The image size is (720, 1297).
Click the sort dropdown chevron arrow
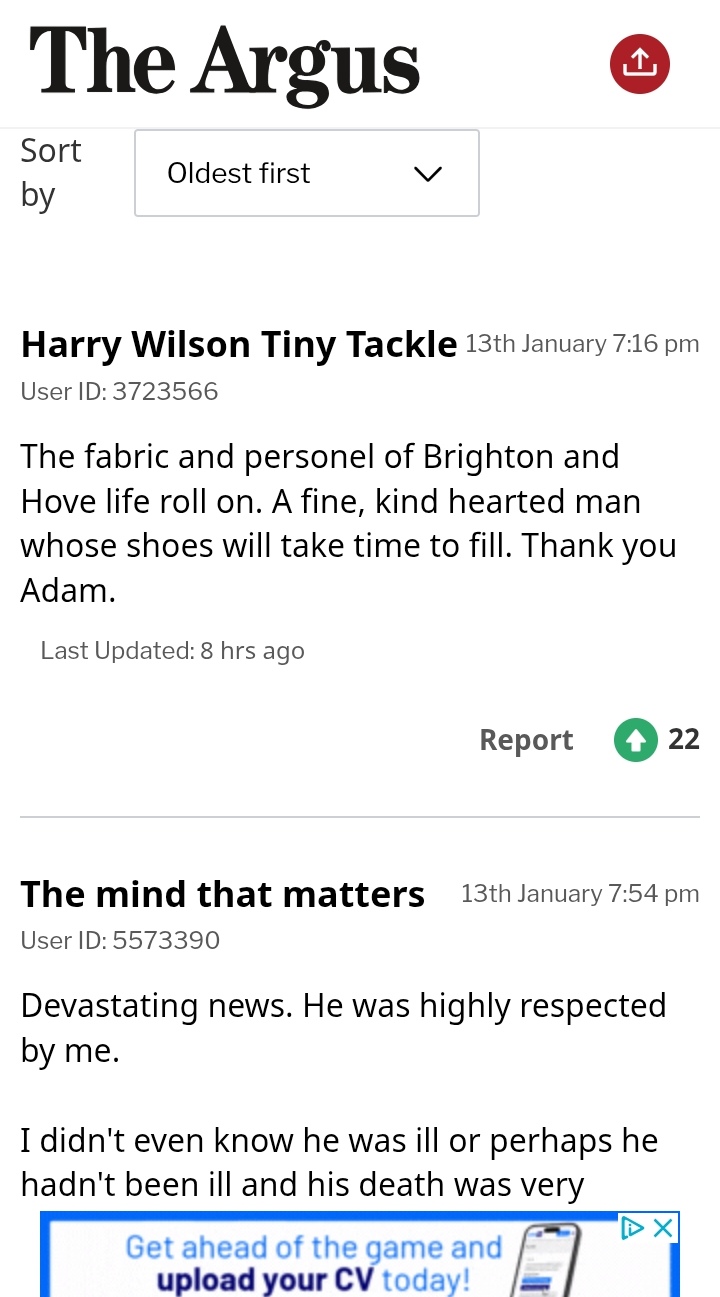pyautogui.click(x=427, y=174)
